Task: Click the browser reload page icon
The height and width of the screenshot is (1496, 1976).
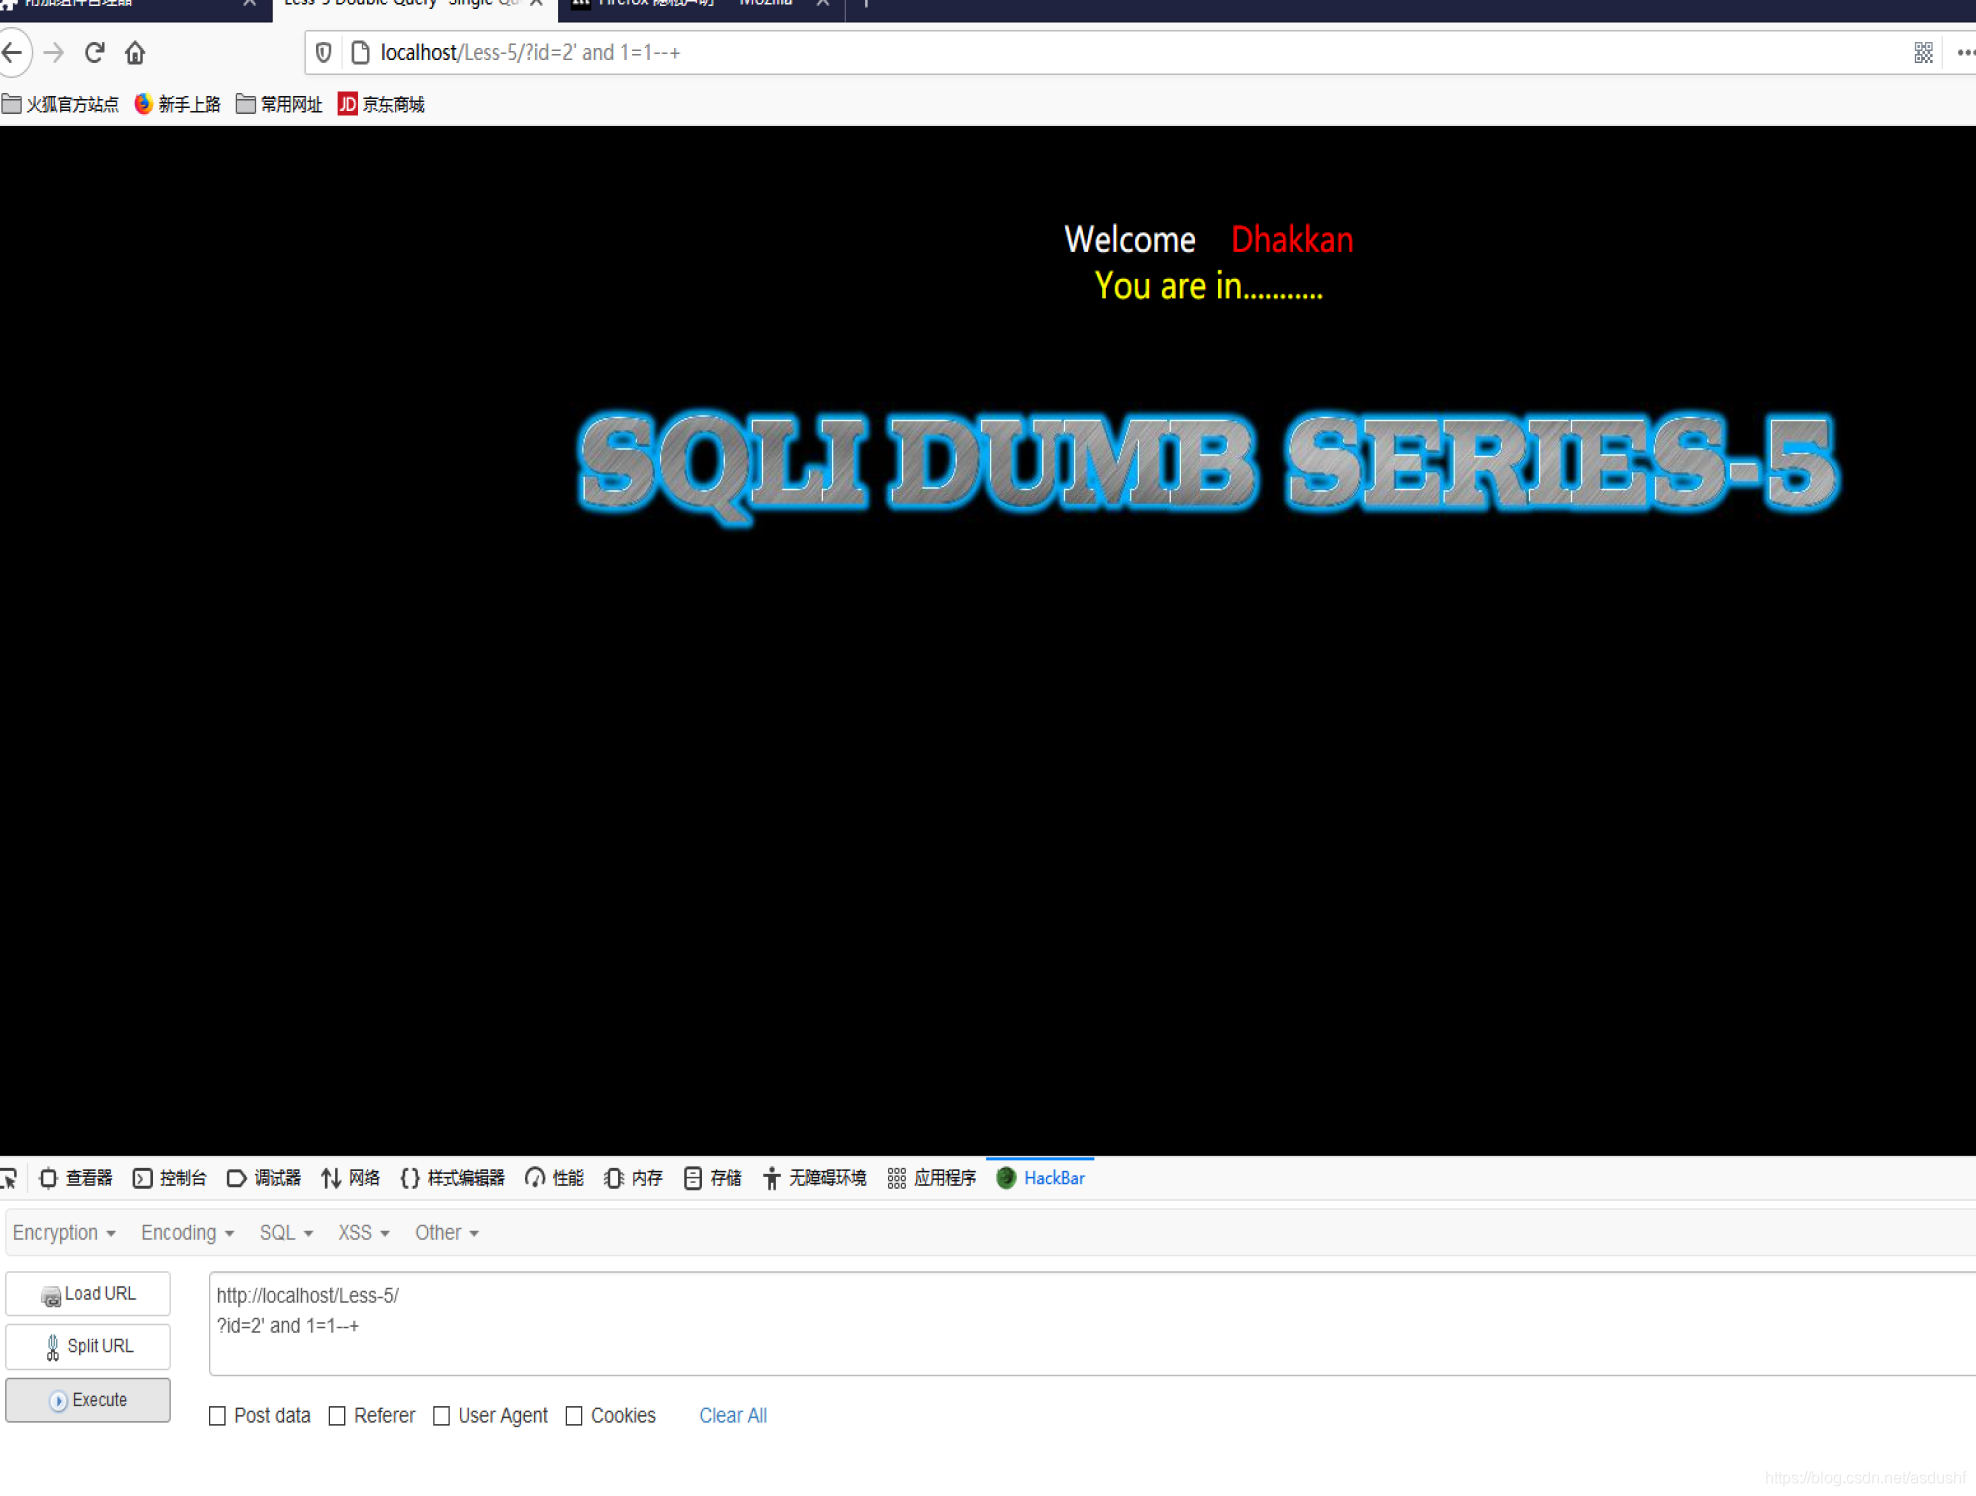Action: pos(95,53)
